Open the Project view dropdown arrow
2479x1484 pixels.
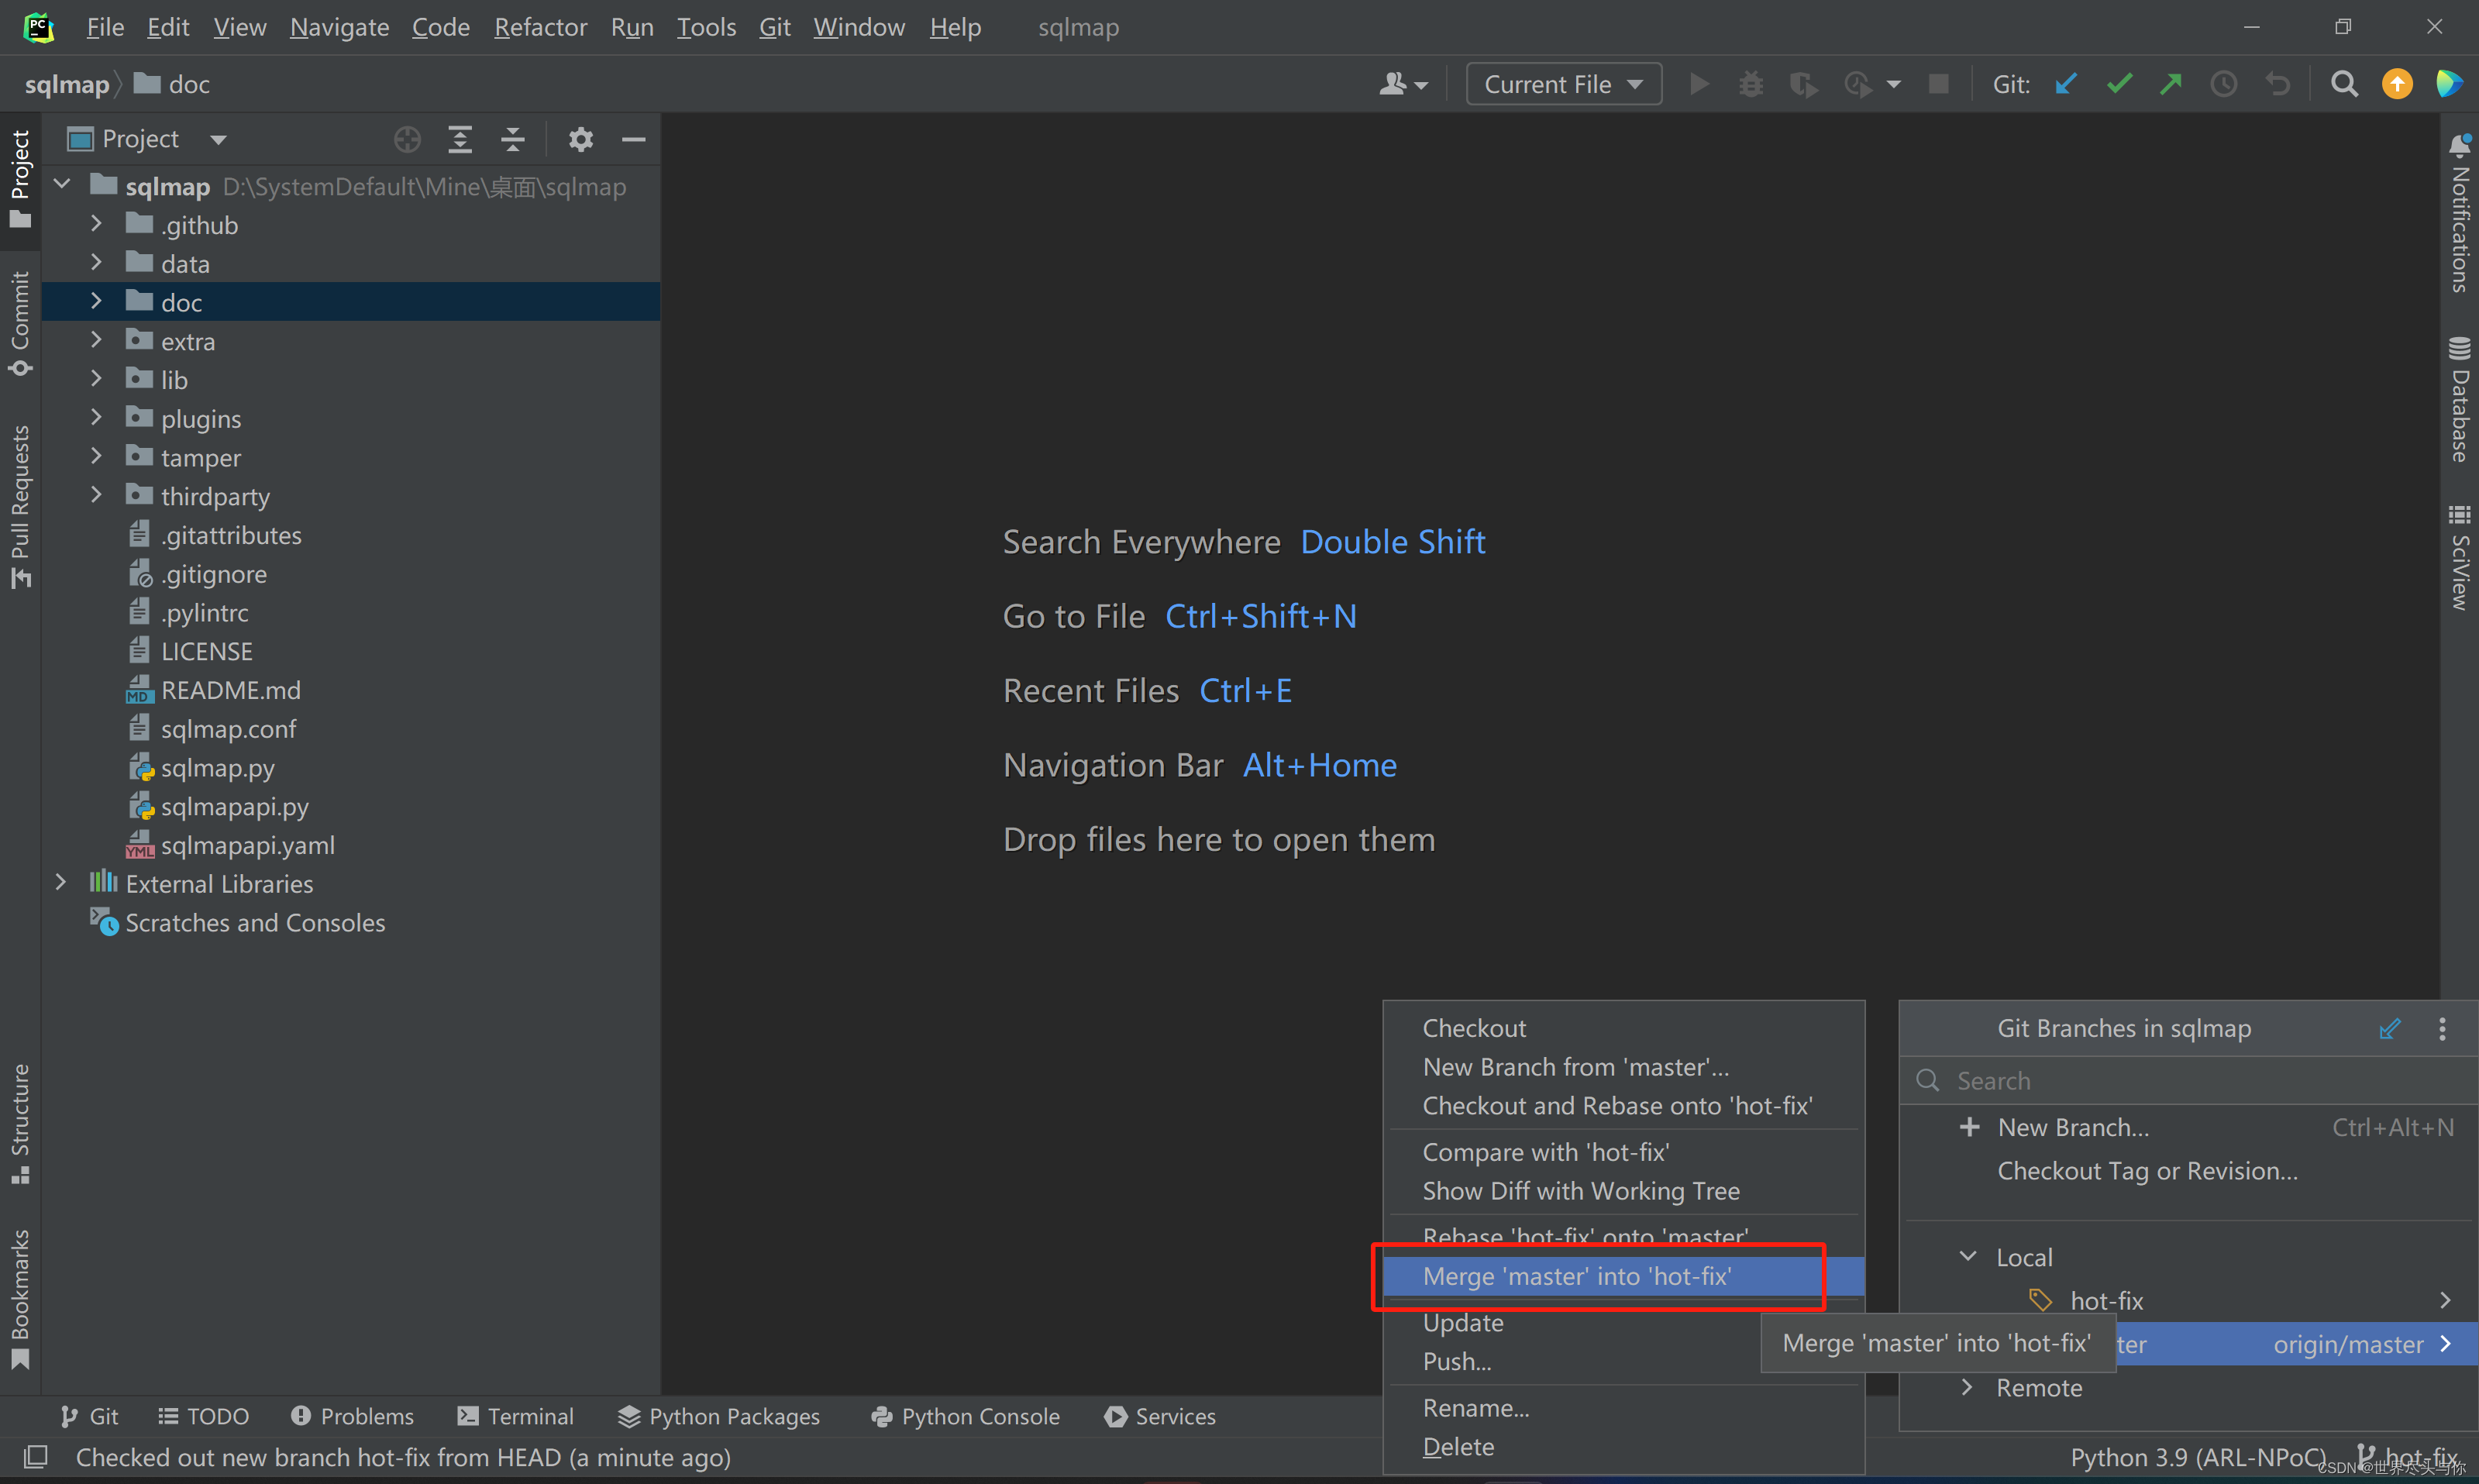tap(219, 140)
